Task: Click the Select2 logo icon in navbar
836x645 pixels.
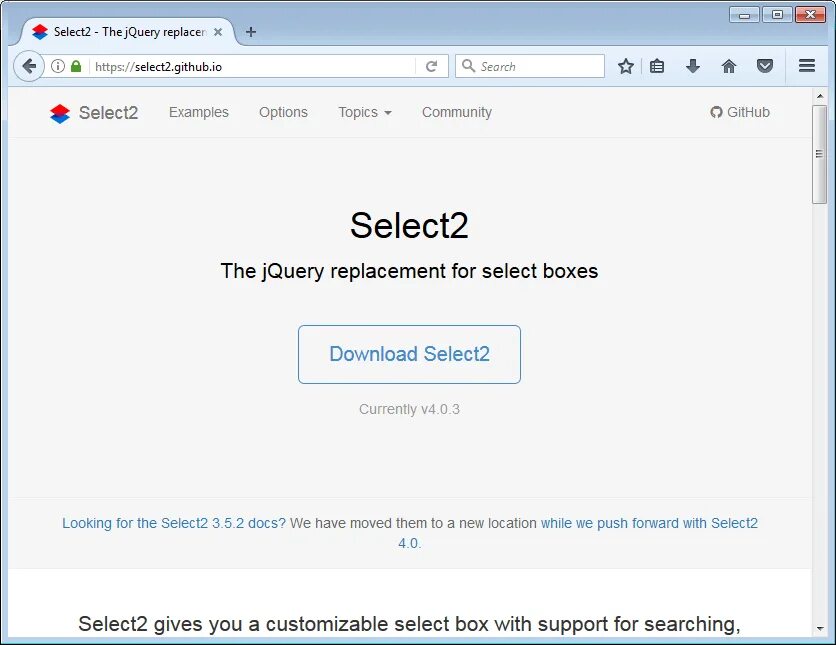Action: click(x=60, y=113)
